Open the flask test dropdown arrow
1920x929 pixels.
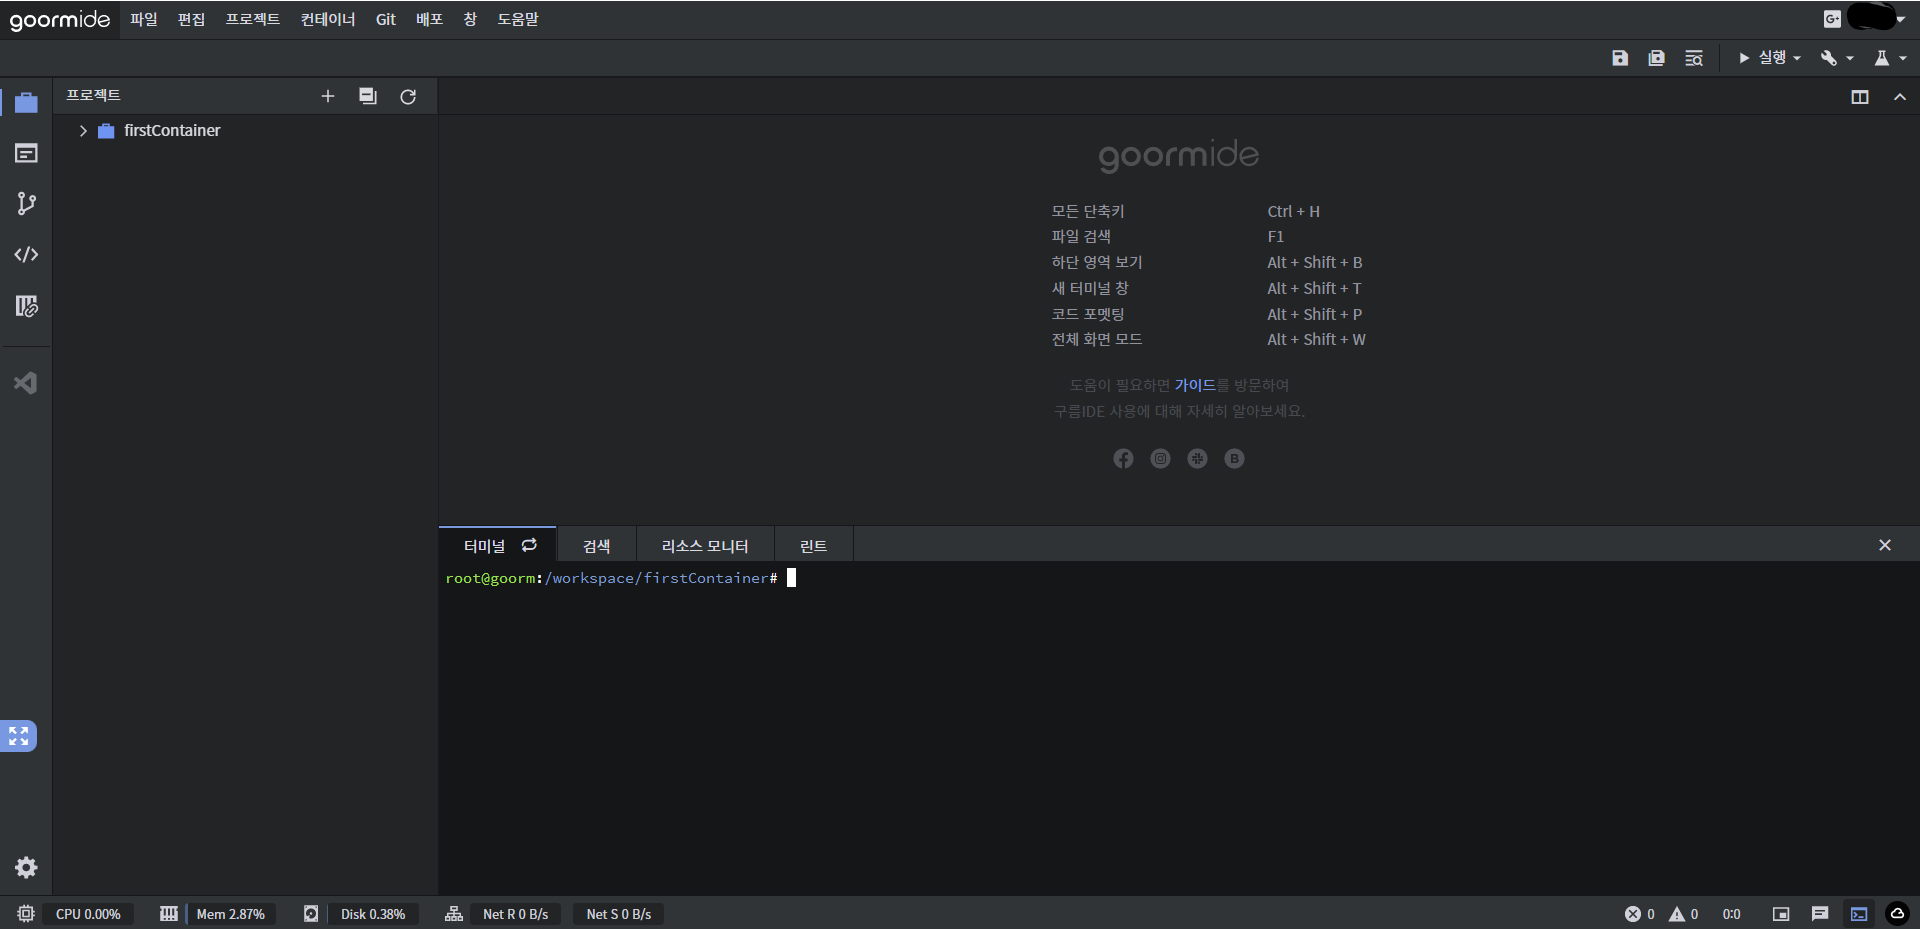[1903, 59]
